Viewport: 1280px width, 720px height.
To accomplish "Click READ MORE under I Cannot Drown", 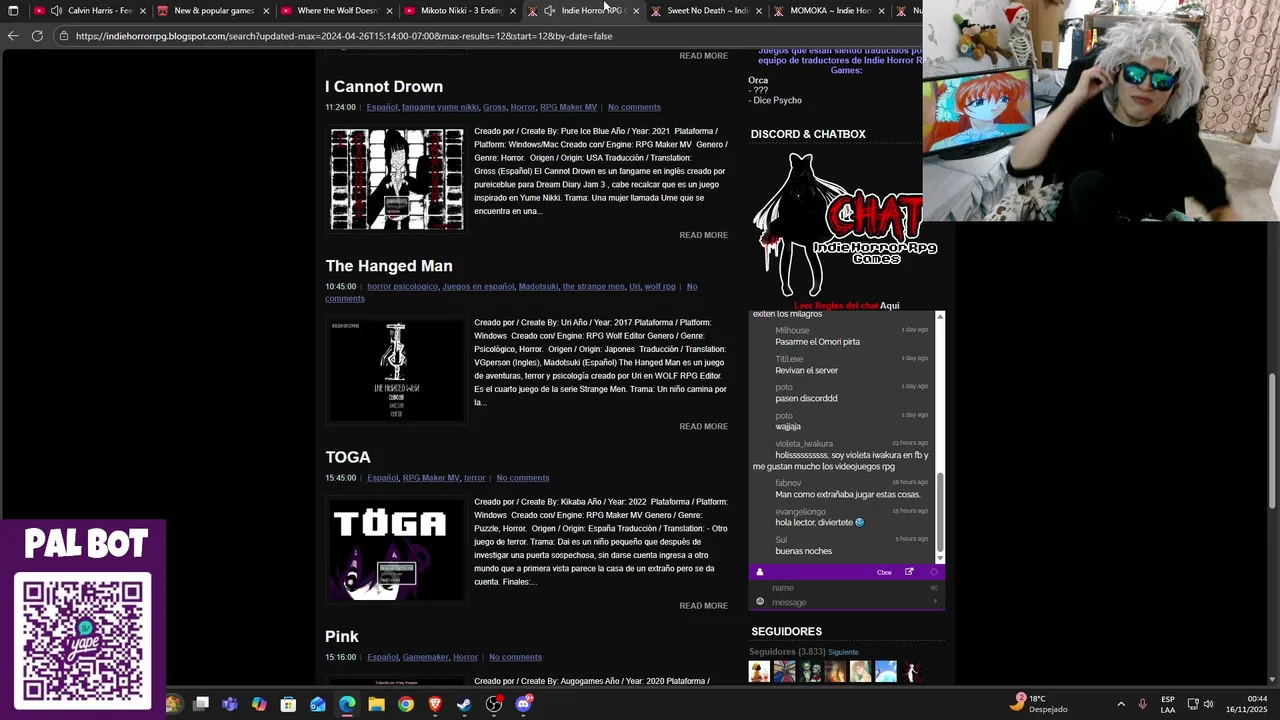I will 704,235.
